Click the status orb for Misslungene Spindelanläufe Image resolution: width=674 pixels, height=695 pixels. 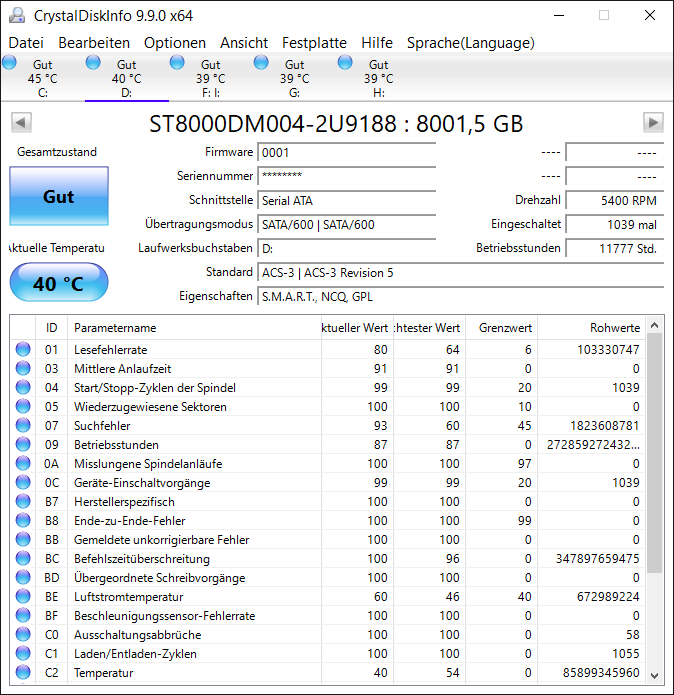tap(23, 464)
